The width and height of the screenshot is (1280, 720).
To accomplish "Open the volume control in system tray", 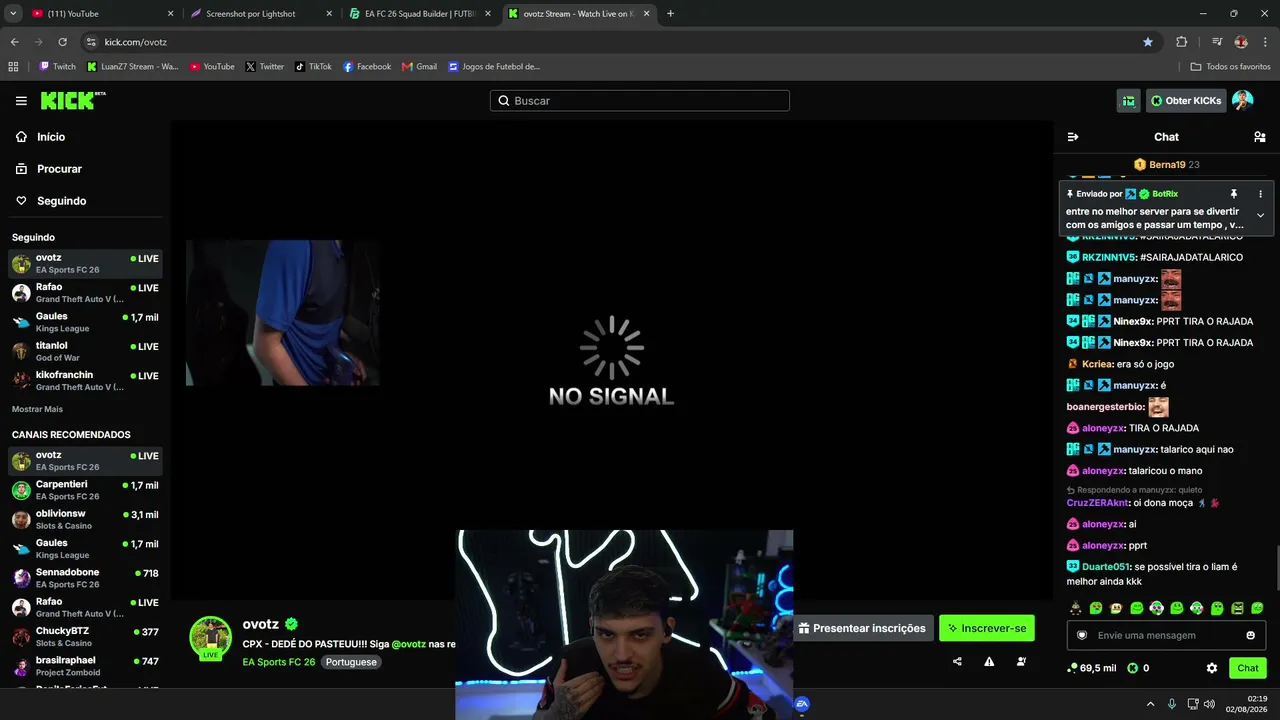I will (x=1209, y=704).
